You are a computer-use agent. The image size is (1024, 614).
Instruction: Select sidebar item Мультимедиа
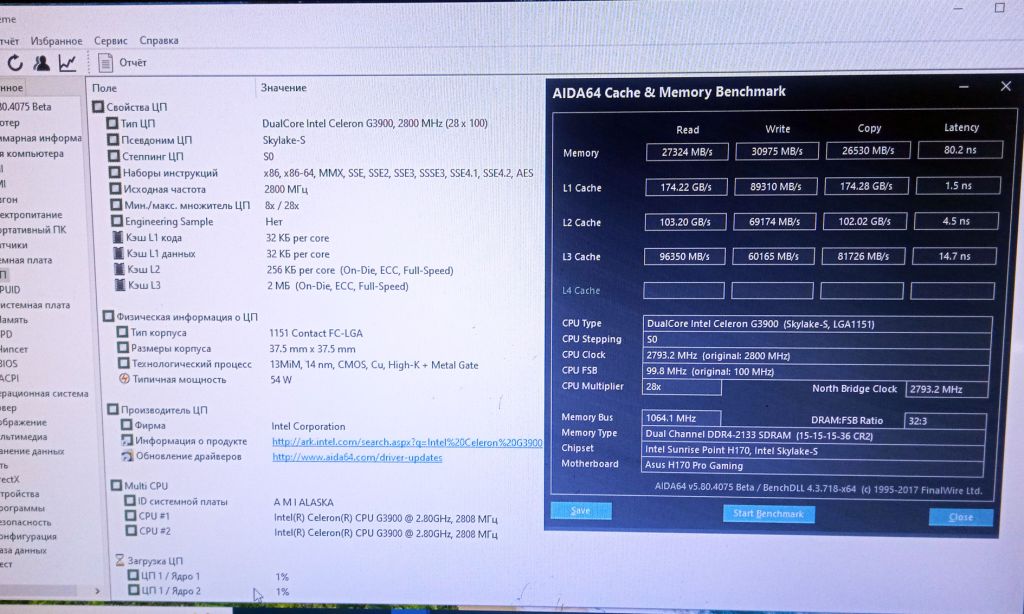[24, 436]
